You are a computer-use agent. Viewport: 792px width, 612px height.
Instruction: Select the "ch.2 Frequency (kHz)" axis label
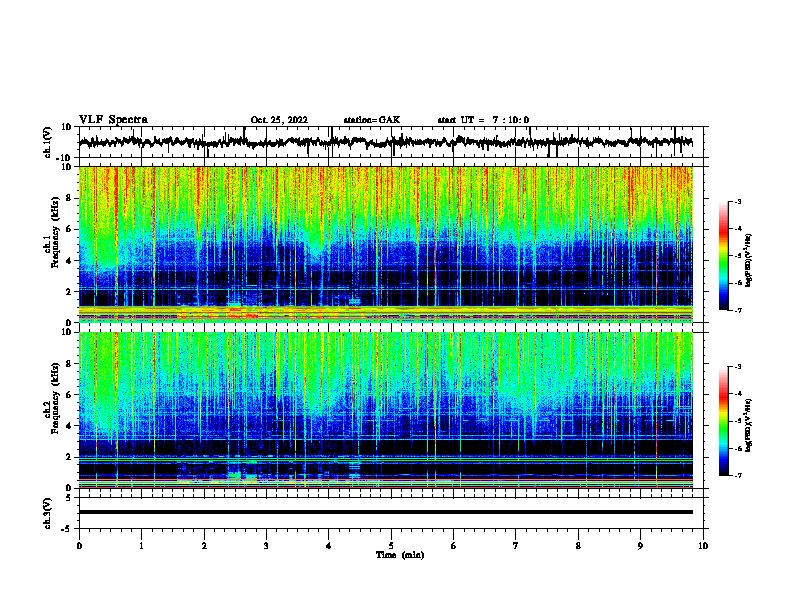tap(54, 399)
